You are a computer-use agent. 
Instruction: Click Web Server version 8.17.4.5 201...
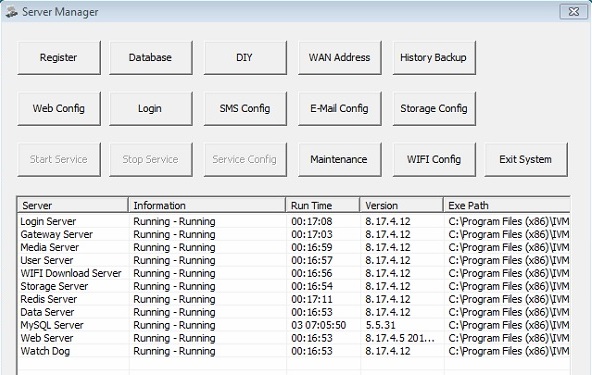(400, 338)
